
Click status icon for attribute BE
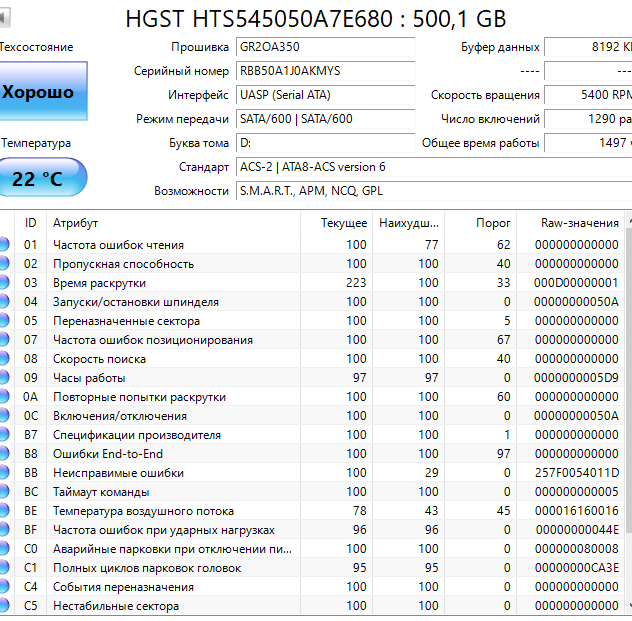[4, 511]
